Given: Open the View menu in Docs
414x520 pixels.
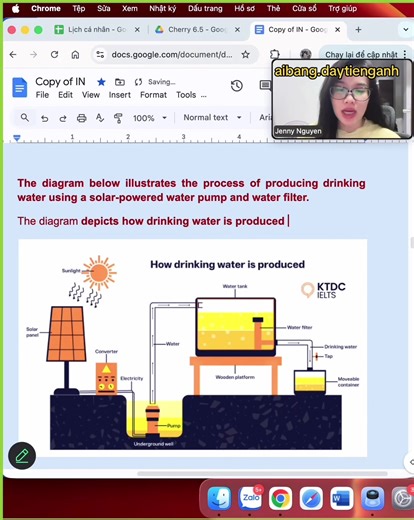Looking at the screenshot, I should (x=91, y=95).
